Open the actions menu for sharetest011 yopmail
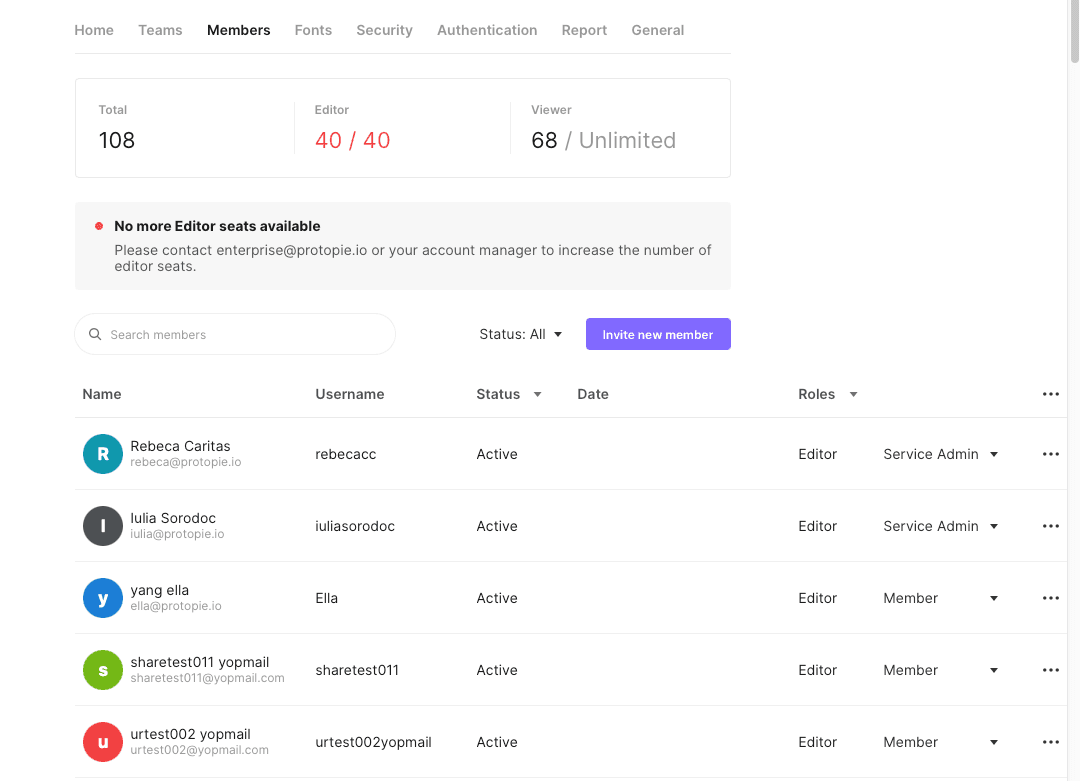The width and height of the screenshot is (1080, 781). pos(1050,670)
